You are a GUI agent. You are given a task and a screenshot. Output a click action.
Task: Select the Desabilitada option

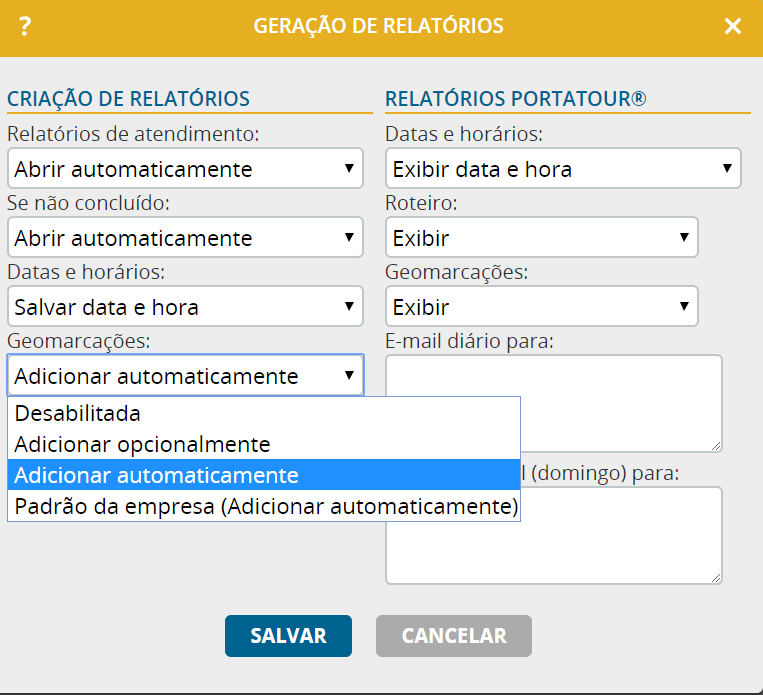click(x=264, y=413)
